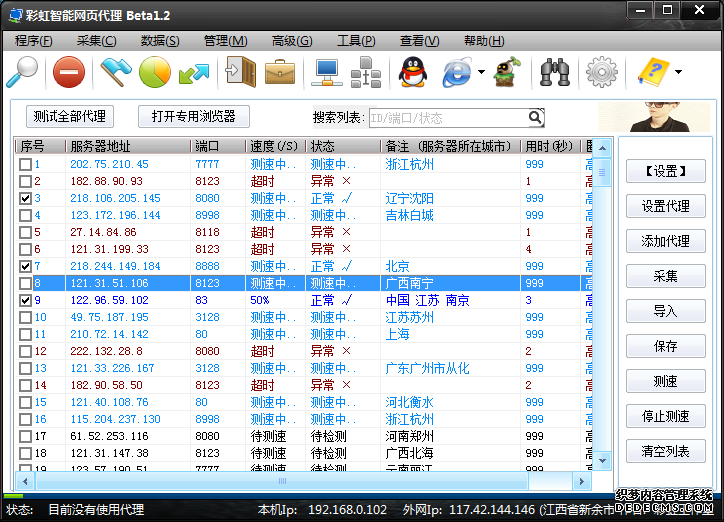Click the Internet Explorer toolbar icon
Screen dimensions: 724x522
click(457, 72)
